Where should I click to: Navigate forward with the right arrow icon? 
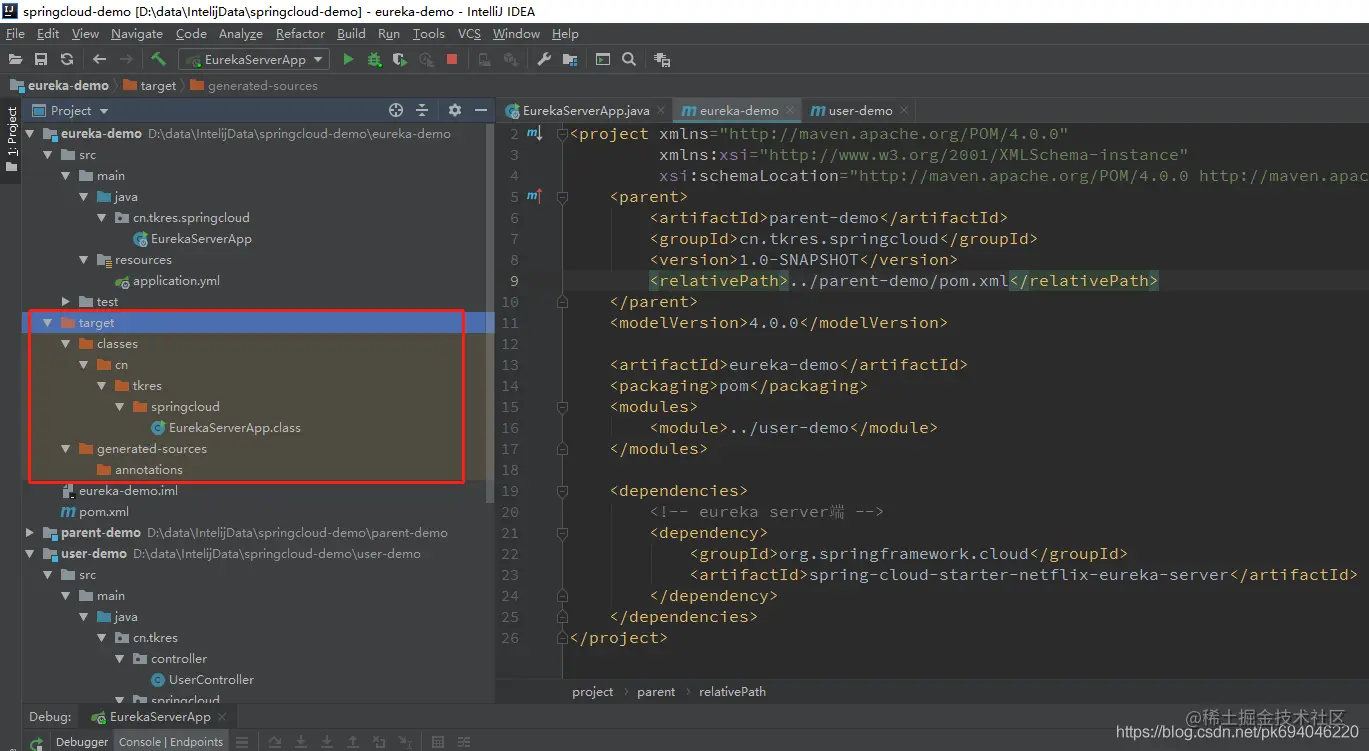(x=125, y=60)
